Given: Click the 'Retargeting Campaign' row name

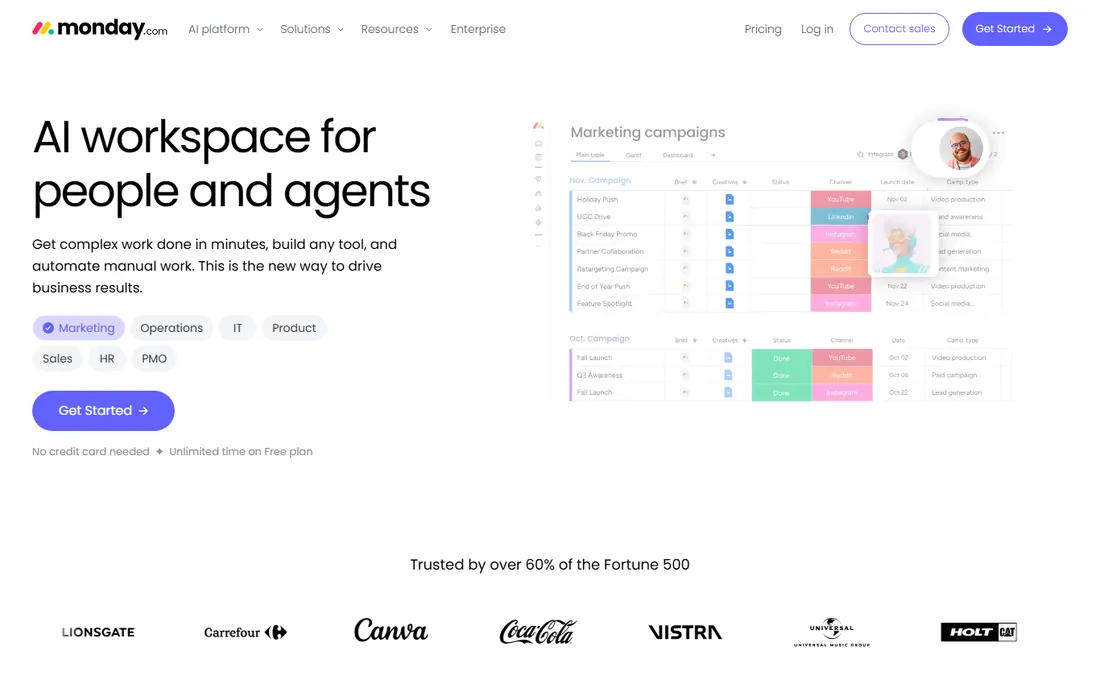Looking at the screenshot, I should click(x=612, y=269).
